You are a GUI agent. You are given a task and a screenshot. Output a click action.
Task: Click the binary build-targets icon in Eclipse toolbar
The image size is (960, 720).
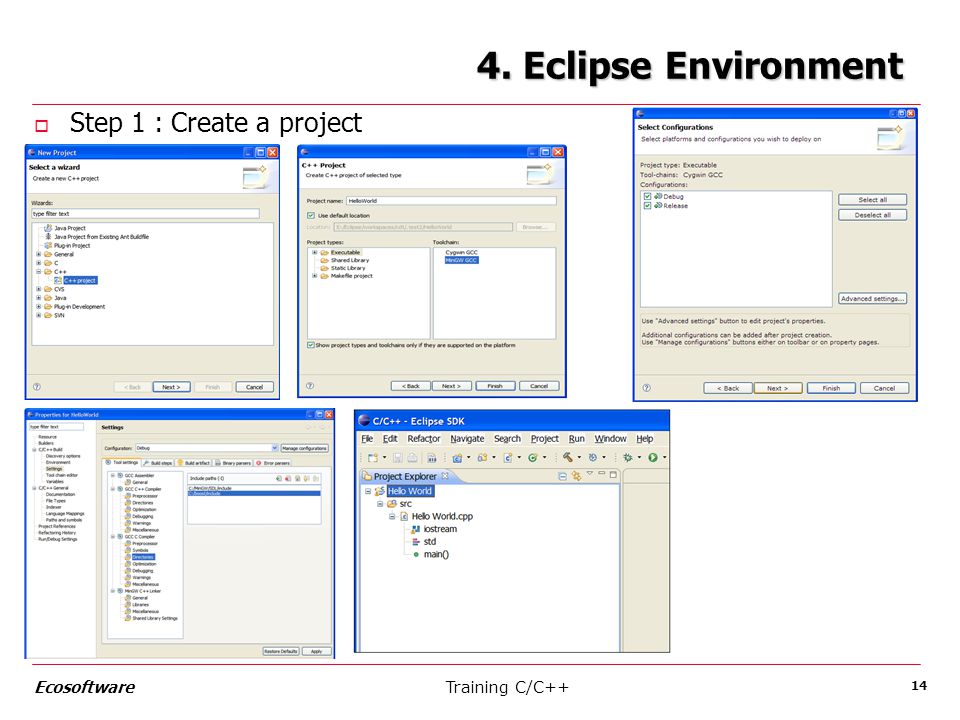tap(432, 457)
